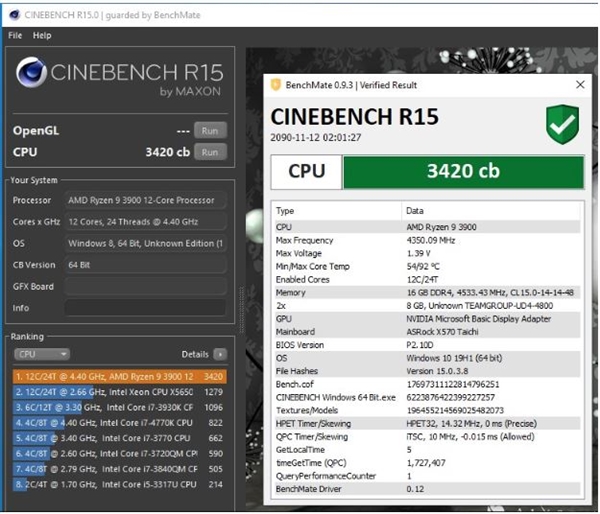Select the Core i7-3930K ranking row
Viewport: 600px width, 514px height.
pos(120,407)
